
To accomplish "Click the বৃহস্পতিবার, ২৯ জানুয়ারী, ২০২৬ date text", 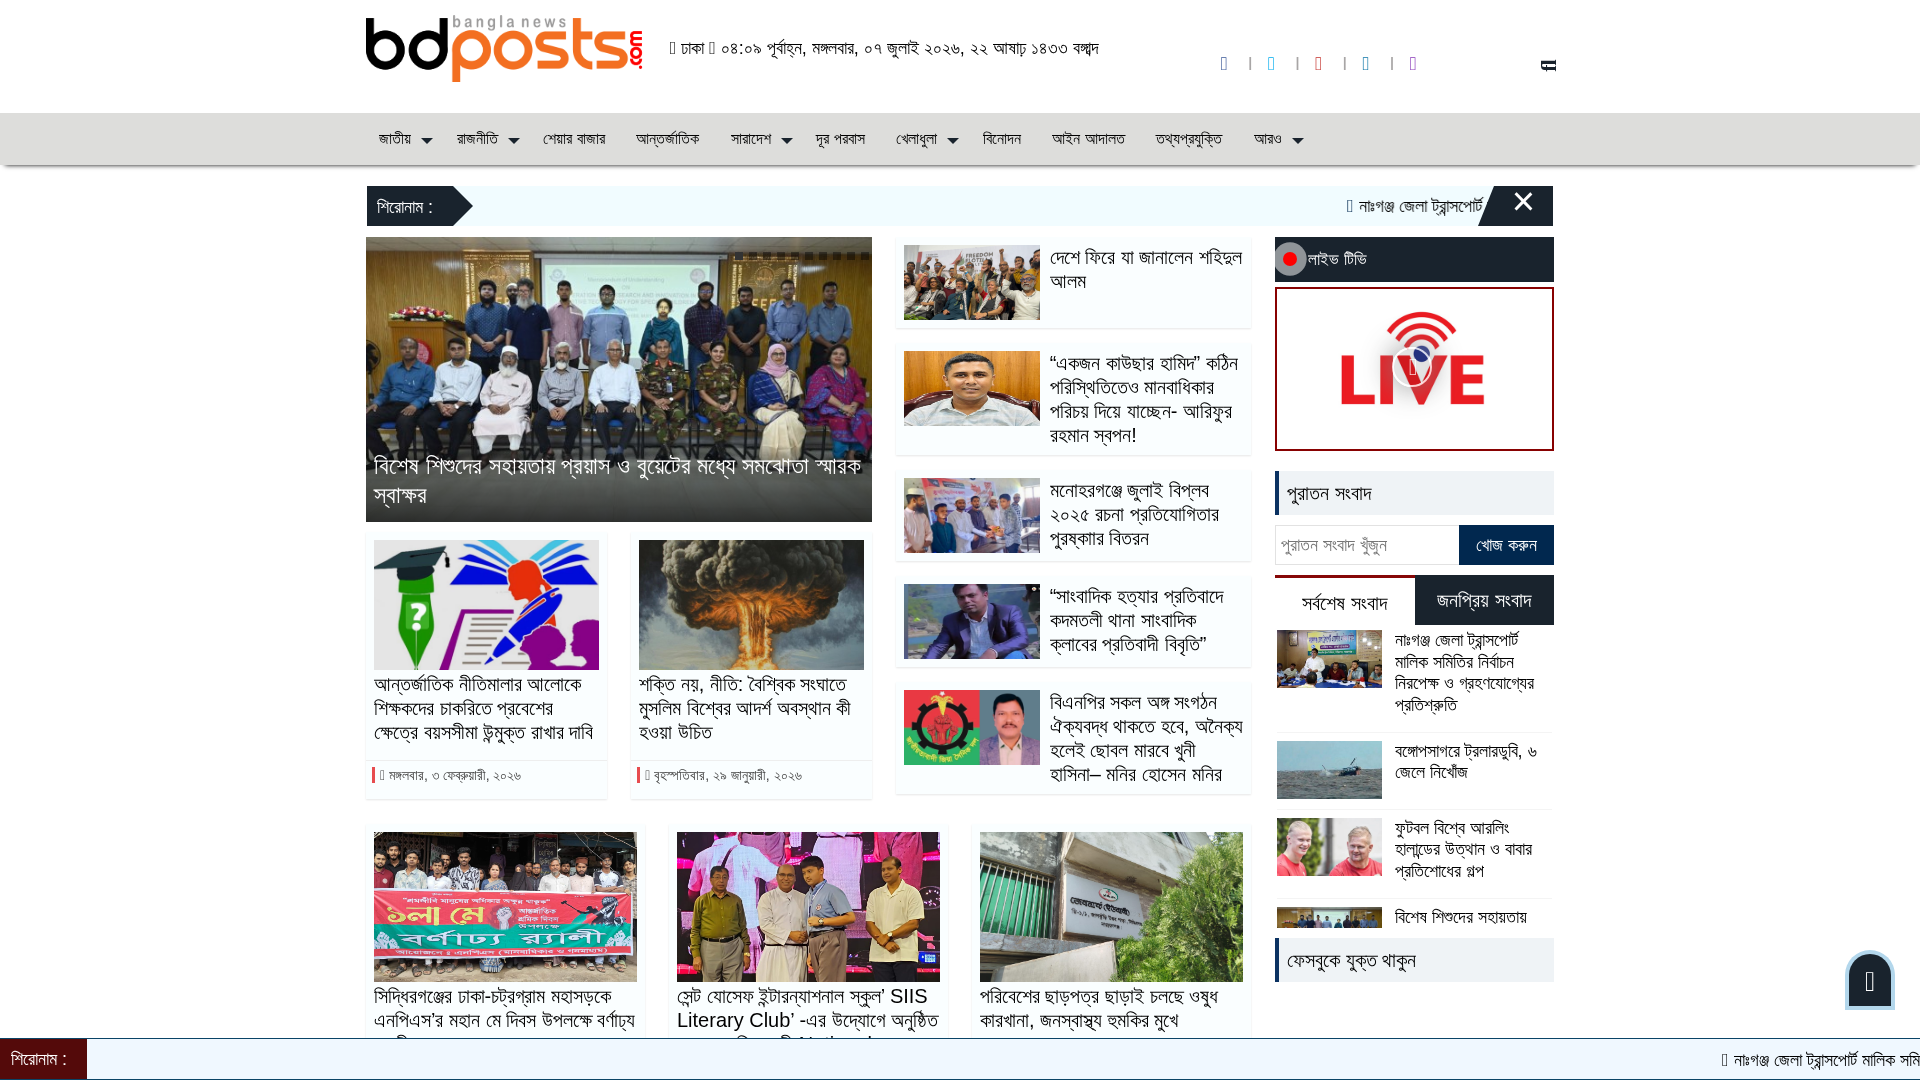I will pos(727,776).
